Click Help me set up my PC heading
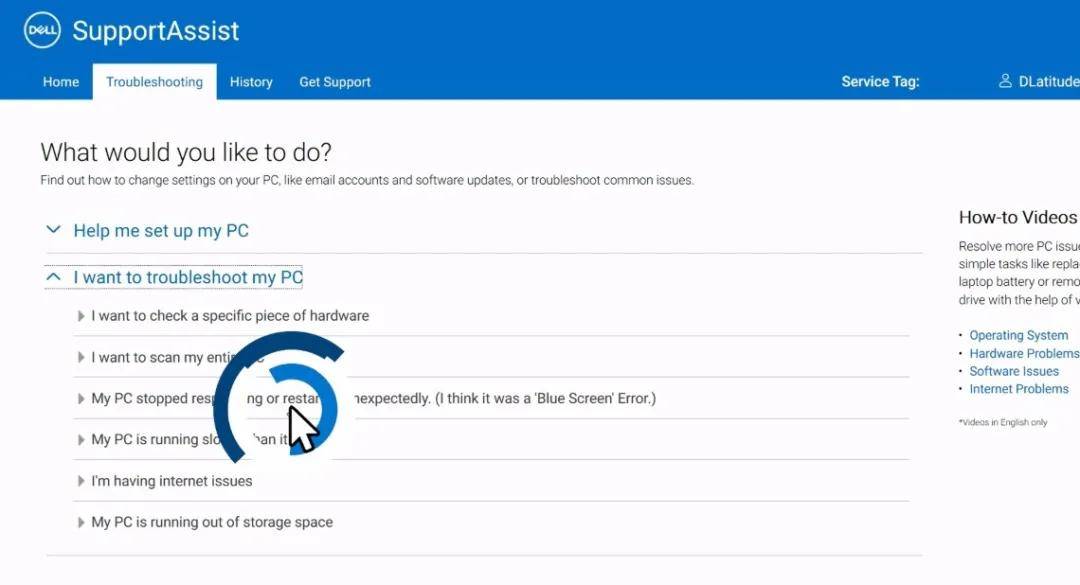 pyautogui.click(x=161, y=231)
